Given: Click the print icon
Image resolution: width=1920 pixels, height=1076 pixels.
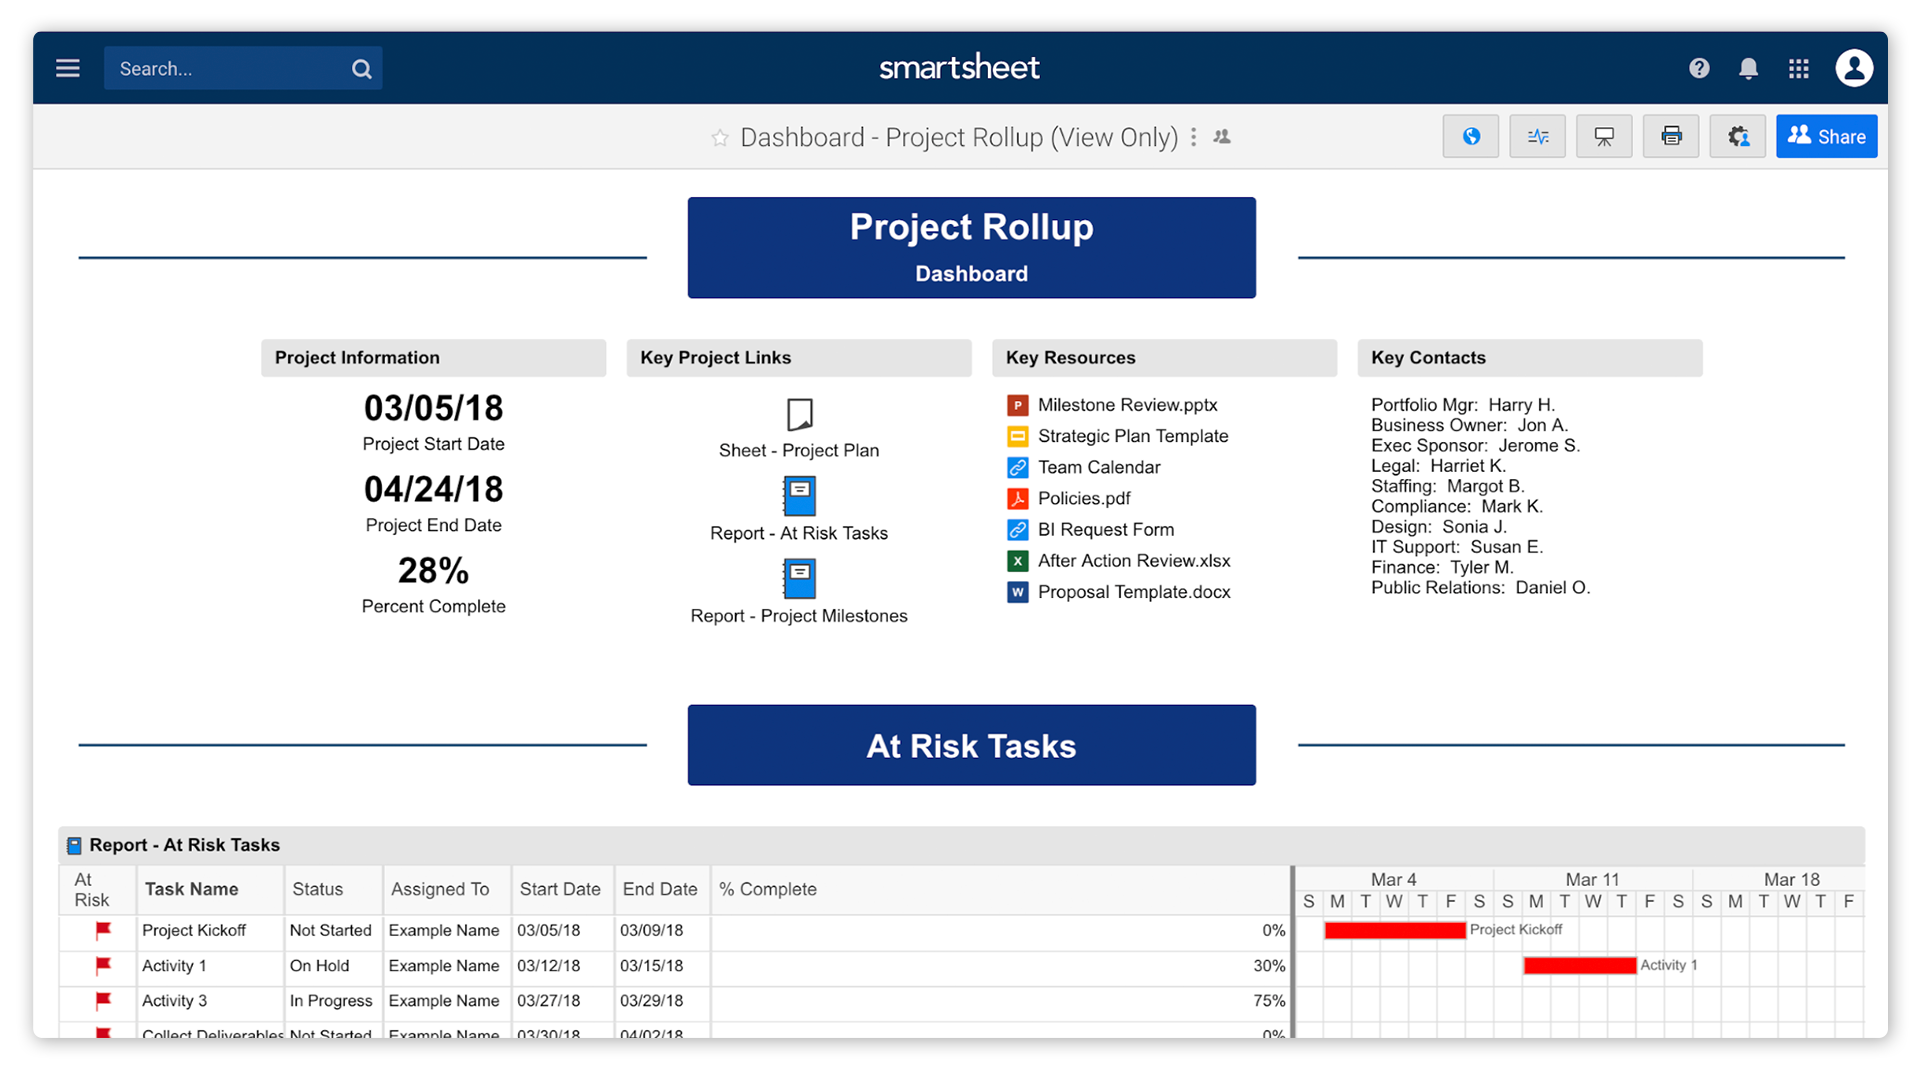Looking at the screenshot, I should [1671, 137].
